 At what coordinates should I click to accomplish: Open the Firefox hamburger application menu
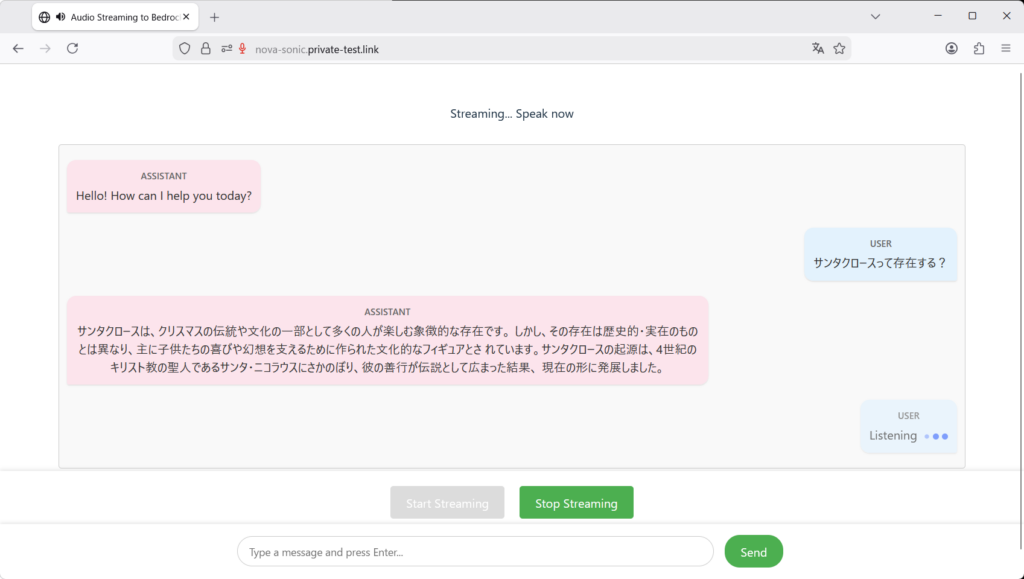pos(1006,48)
